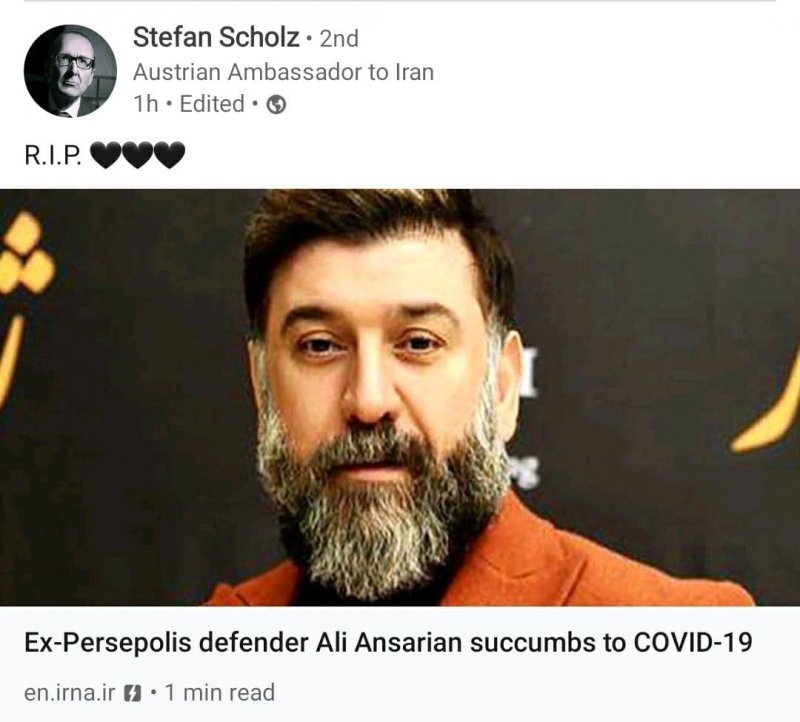Visit the en.irna.ir source link
The height and width of the screenshot is (722, 800).
[69, 693]
